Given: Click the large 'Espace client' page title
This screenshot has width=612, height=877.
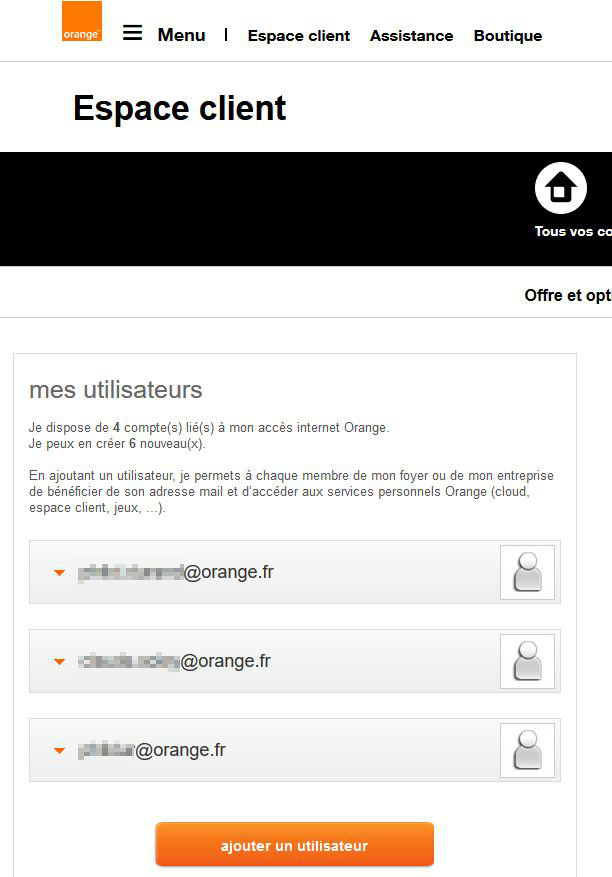Looking at the screenshot, I should [180, 108].
